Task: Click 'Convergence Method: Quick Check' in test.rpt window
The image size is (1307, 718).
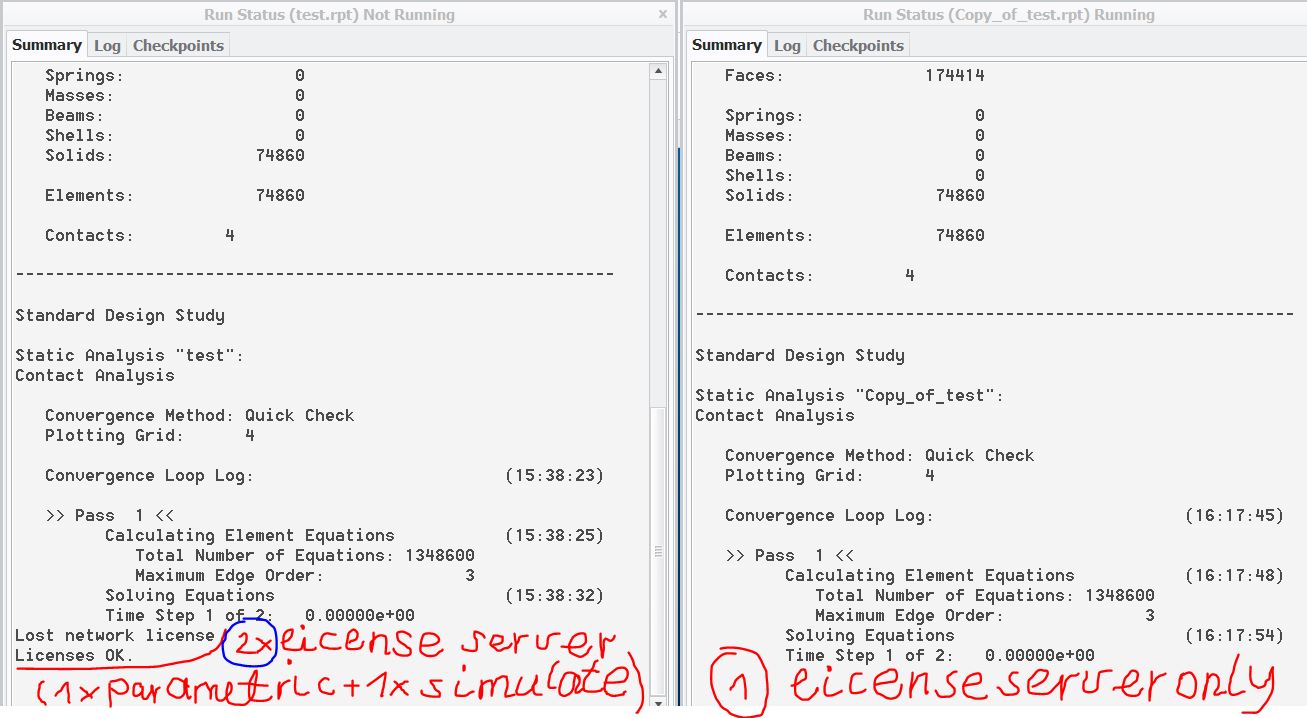Action: 200,415
